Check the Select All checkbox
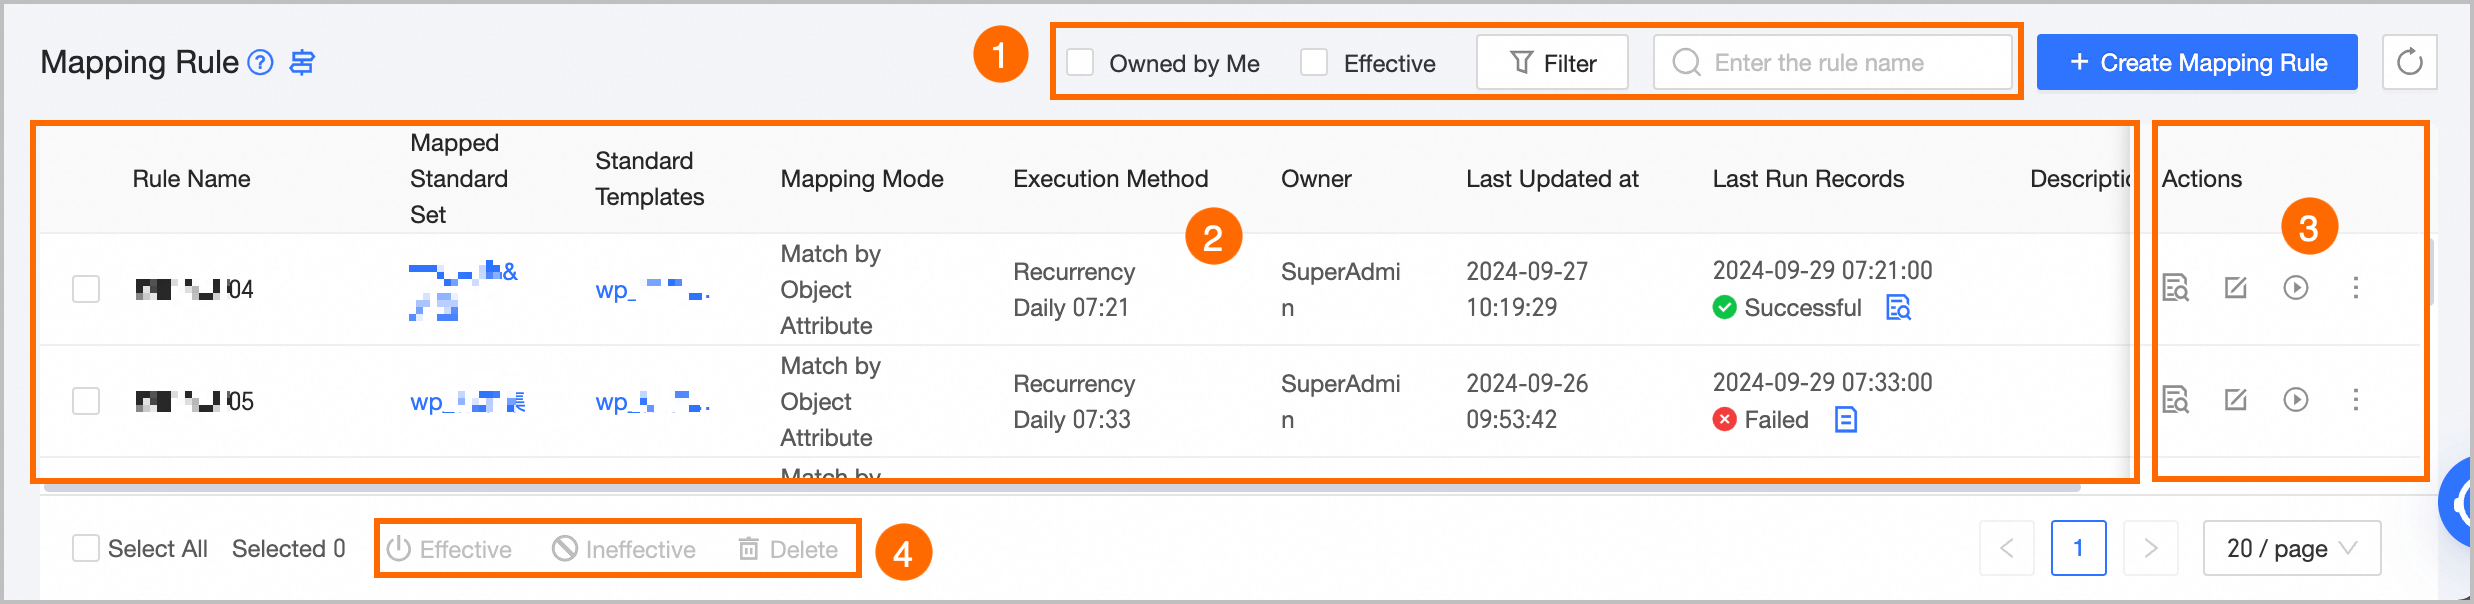 (86, 548)
